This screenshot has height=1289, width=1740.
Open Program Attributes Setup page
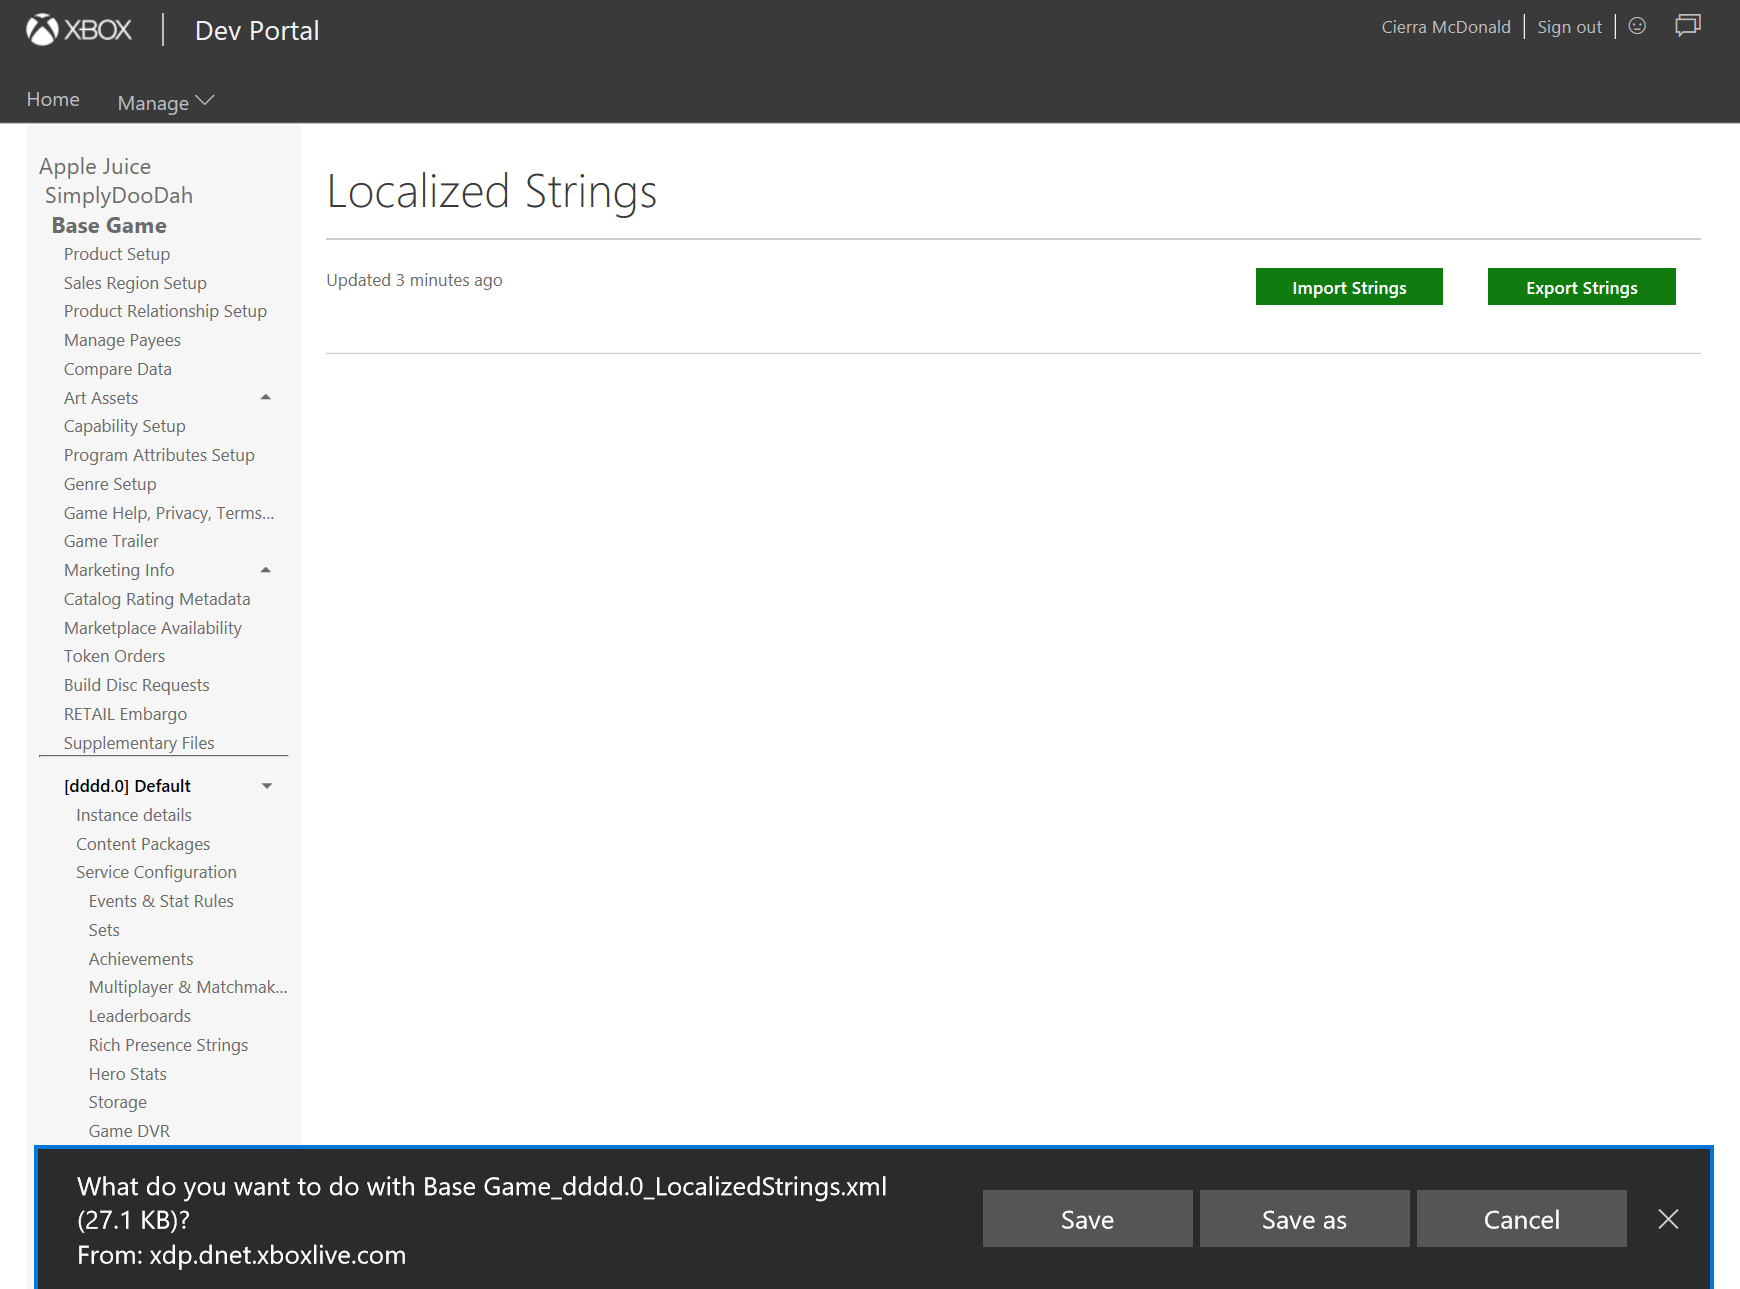pyautogui.click(x=159, y=455)
